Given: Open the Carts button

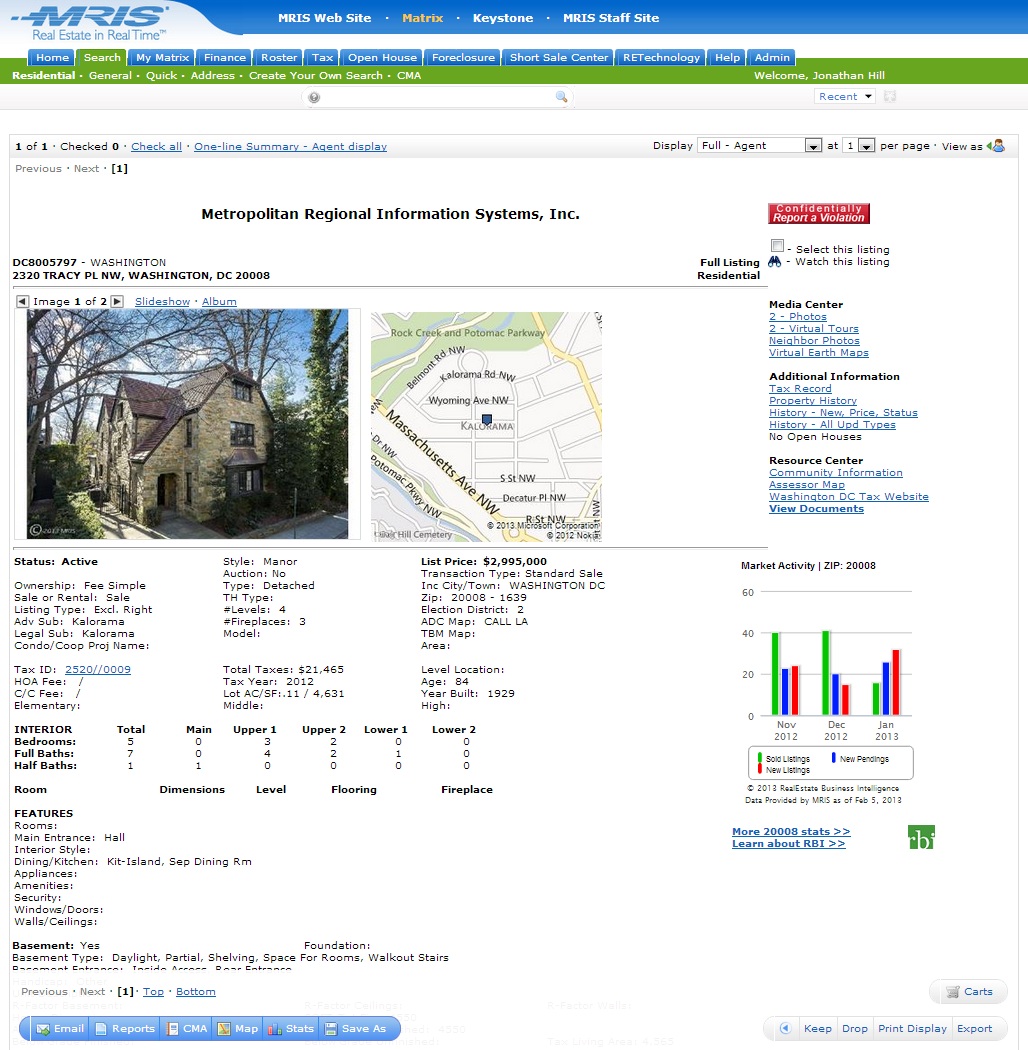Looking at the screenshot, I should pyautogui.click(x=968, y=992).
